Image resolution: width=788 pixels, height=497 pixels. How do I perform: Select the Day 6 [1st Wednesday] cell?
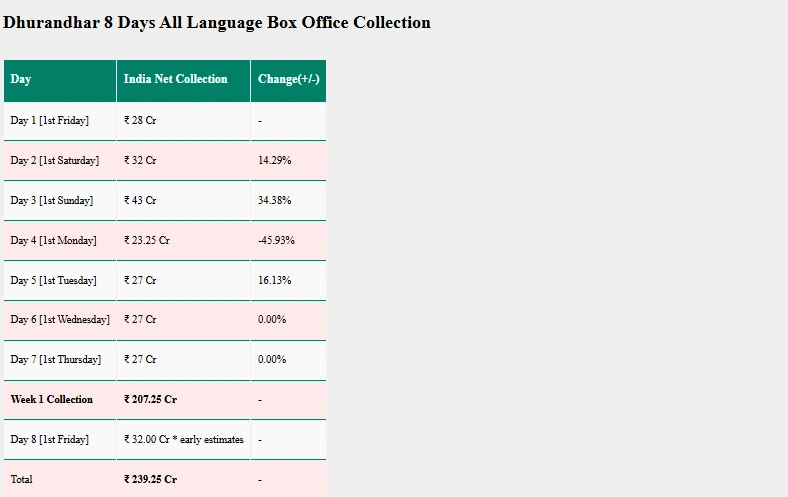point(60,320)
